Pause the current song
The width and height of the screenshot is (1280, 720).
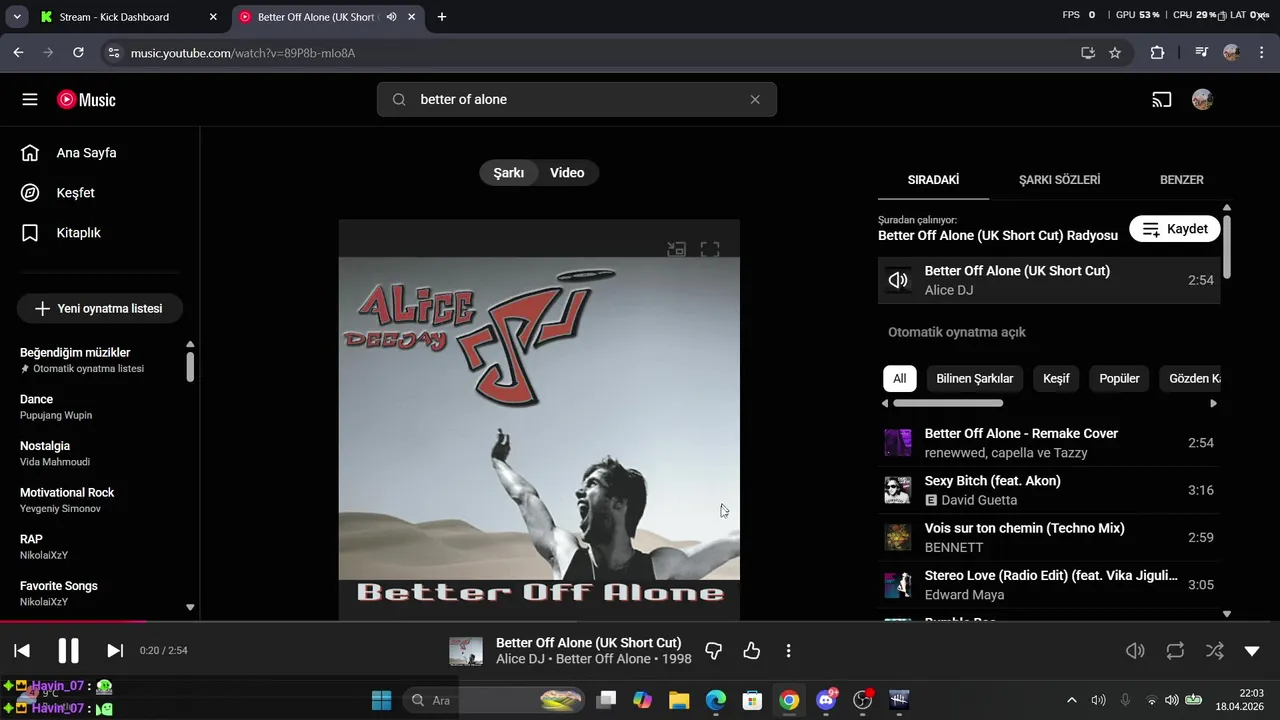coord(68,651)
